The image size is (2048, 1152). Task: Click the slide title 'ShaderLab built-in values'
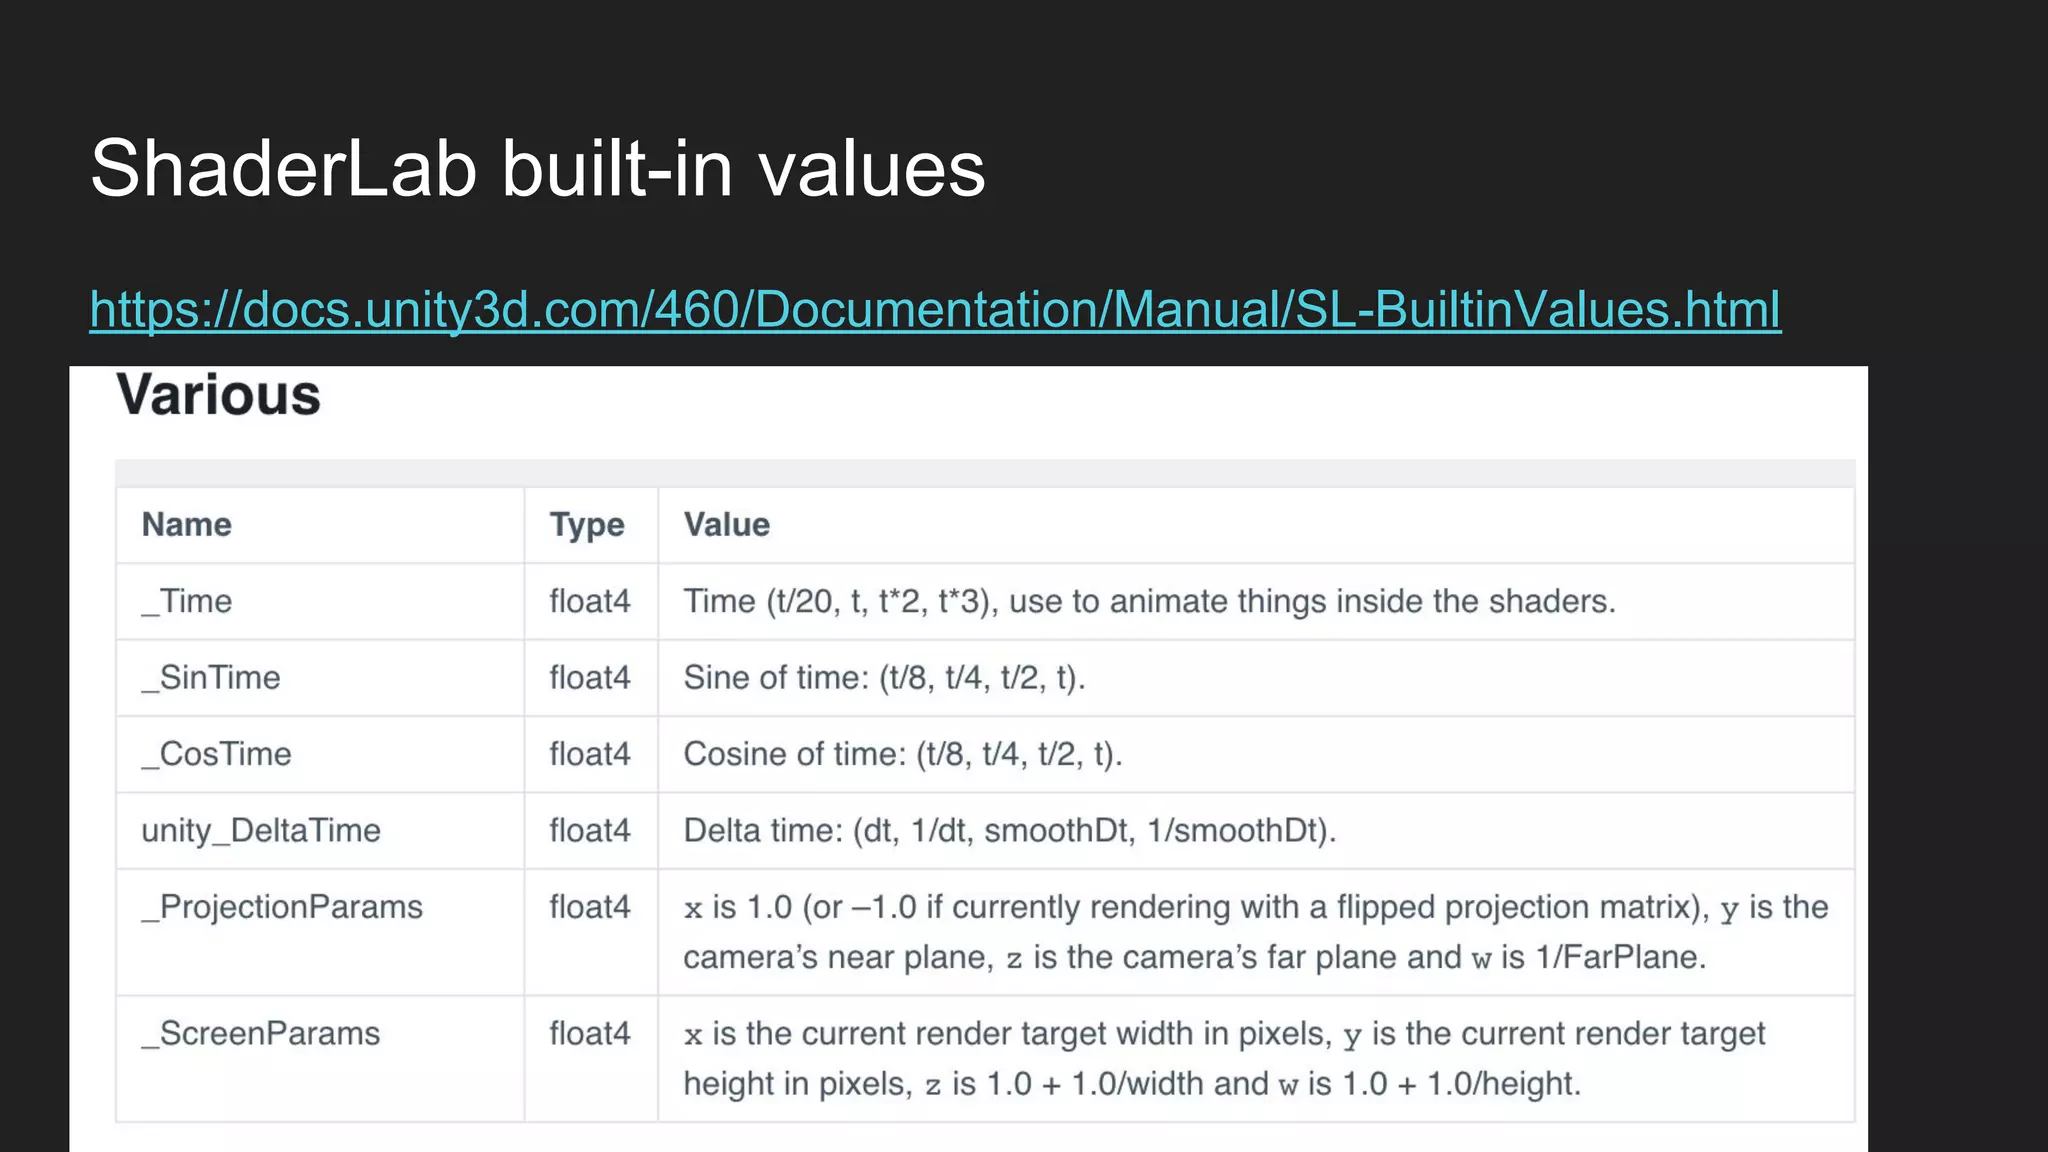538,168
